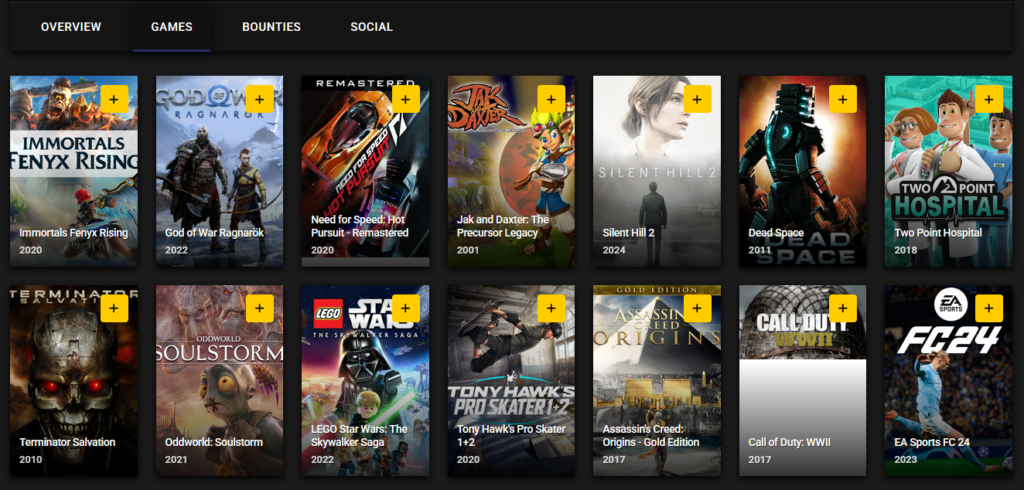Click the 'God of War Ragnarök' title text

click(x=214, y=233)
